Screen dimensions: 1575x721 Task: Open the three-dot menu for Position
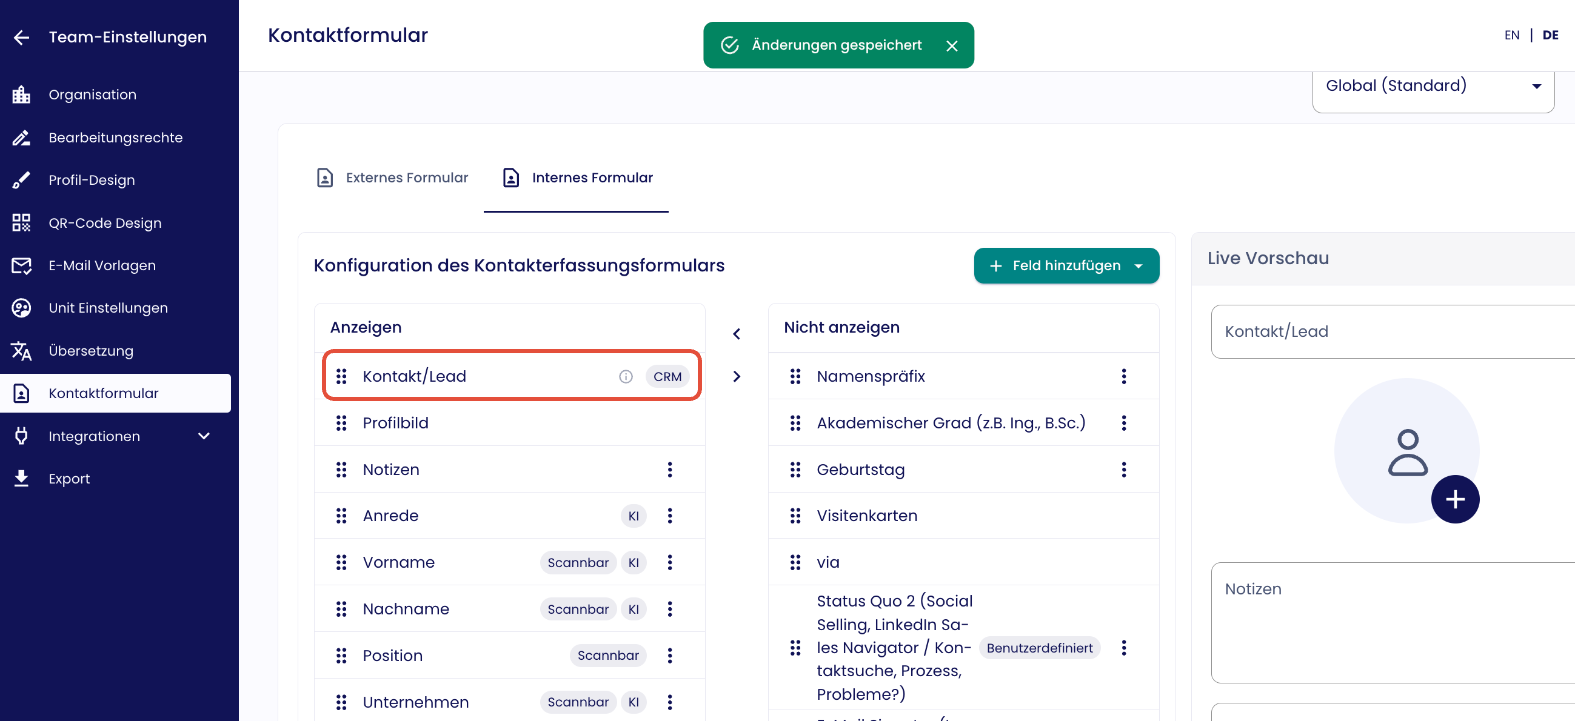[x=670, y=656]
